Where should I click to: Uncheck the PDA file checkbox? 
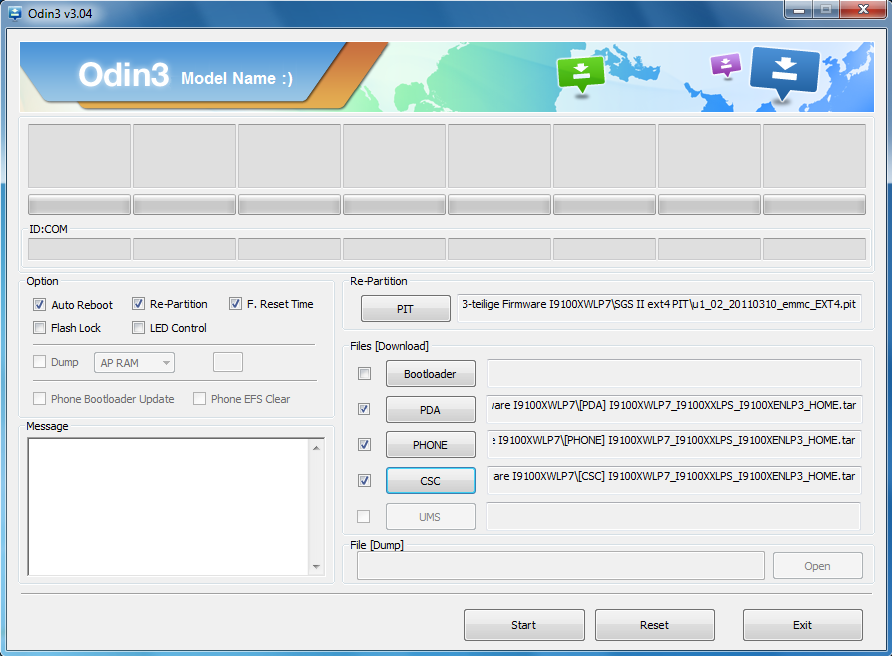364,409
